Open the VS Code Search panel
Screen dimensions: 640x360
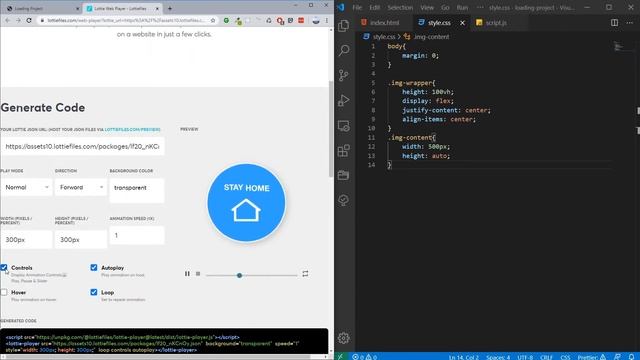coord(344,50)
